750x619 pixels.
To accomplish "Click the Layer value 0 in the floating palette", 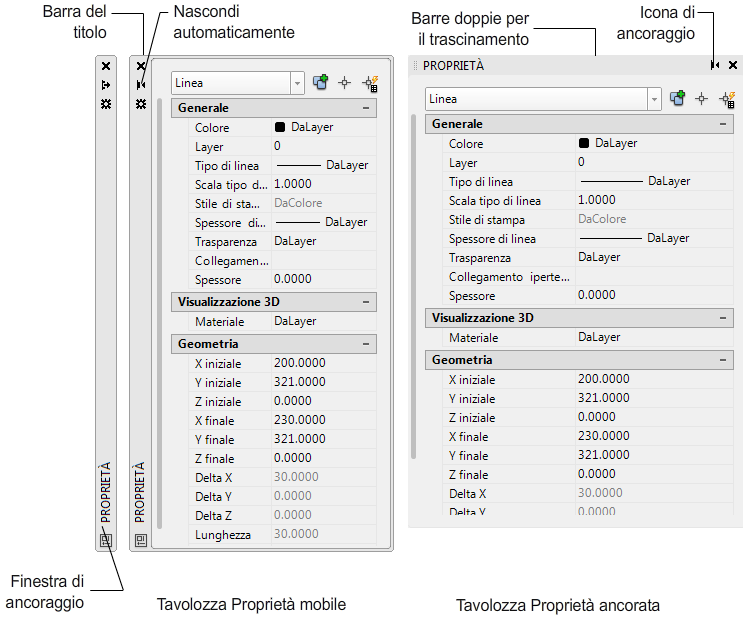I will [x=324, y=146].
